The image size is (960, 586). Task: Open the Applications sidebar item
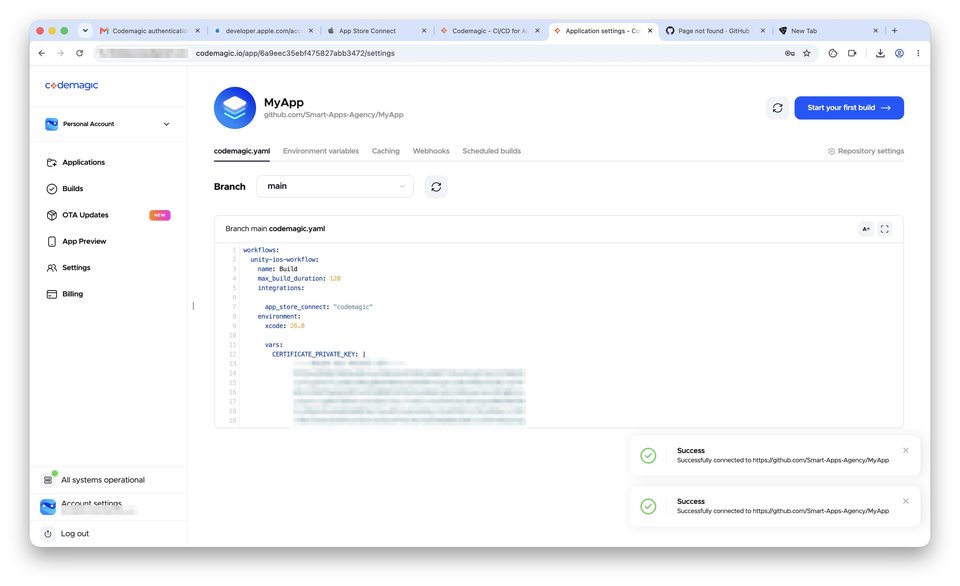(x=83, y=162)
